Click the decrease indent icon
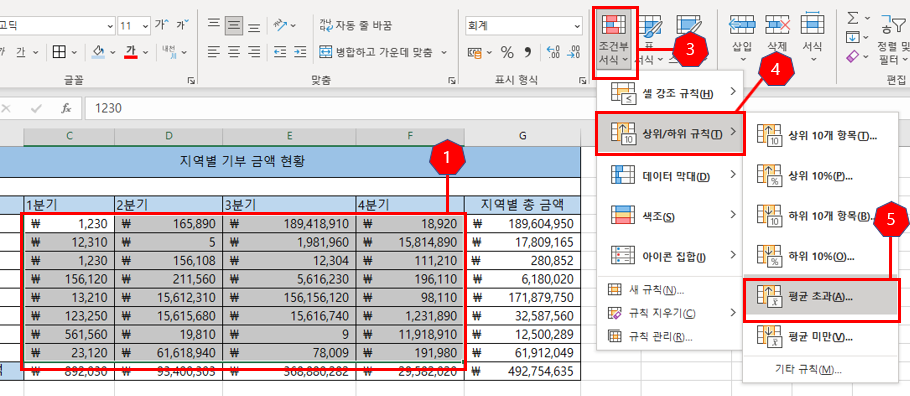 (x=280, y=52)
